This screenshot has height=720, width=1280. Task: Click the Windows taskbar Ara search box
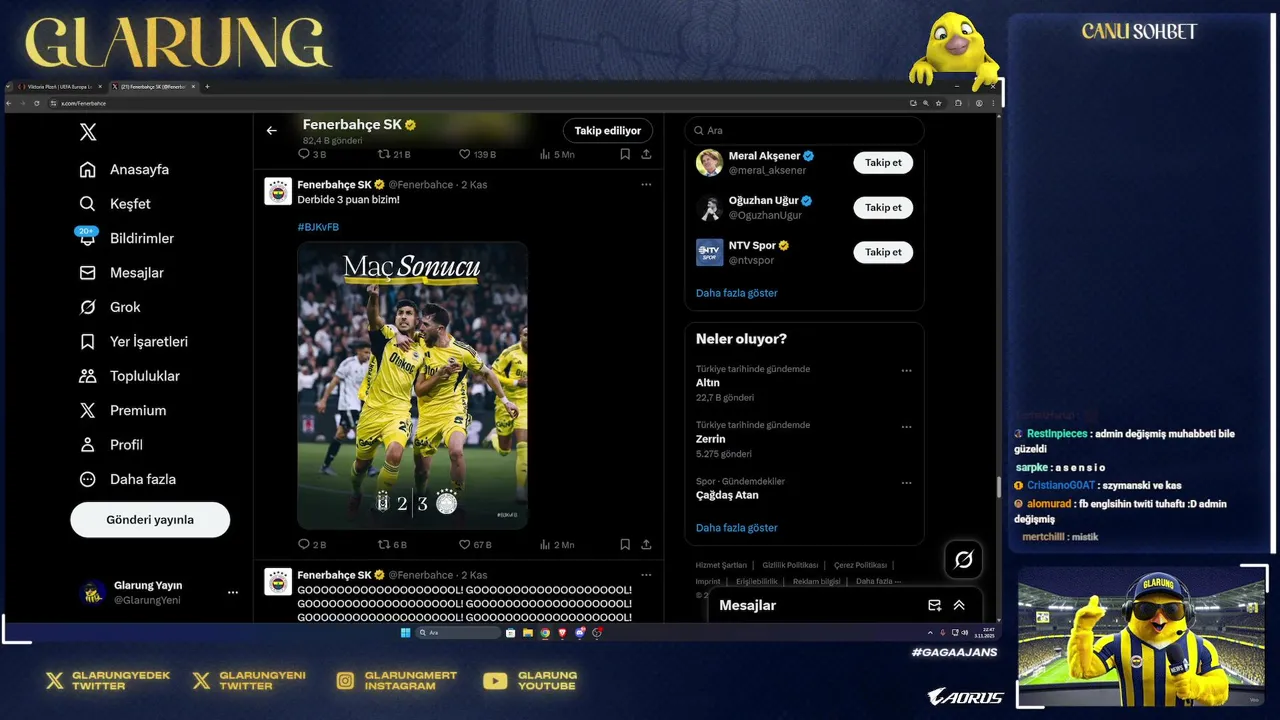pyautogui.click(x=458, y=633)
